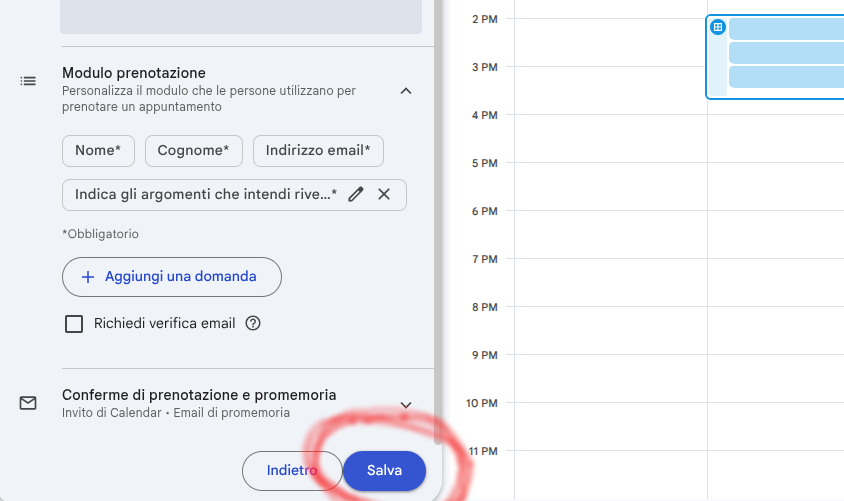Image resolution: width=844 pixels, height=501 pixels.
Task: Open help for Richiedi verifica email
Action: coord(253,323)
